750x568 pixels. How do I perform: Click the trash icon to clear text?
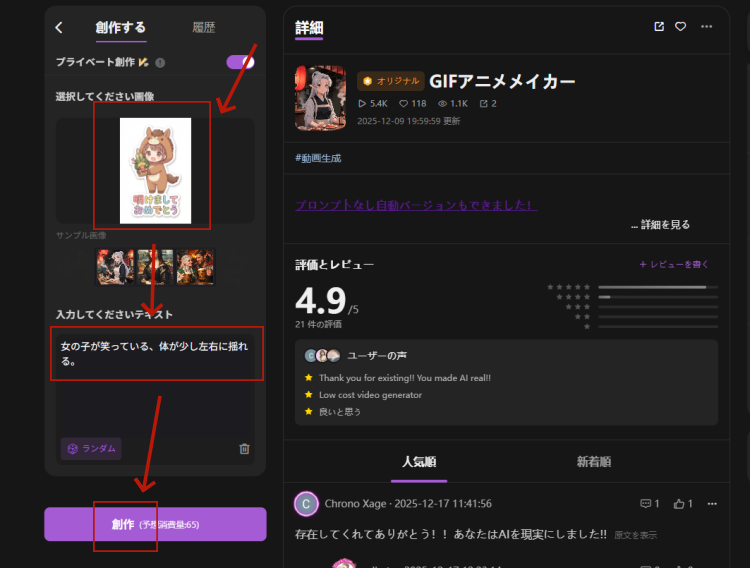pyautogui.click(x=244, y=449)
